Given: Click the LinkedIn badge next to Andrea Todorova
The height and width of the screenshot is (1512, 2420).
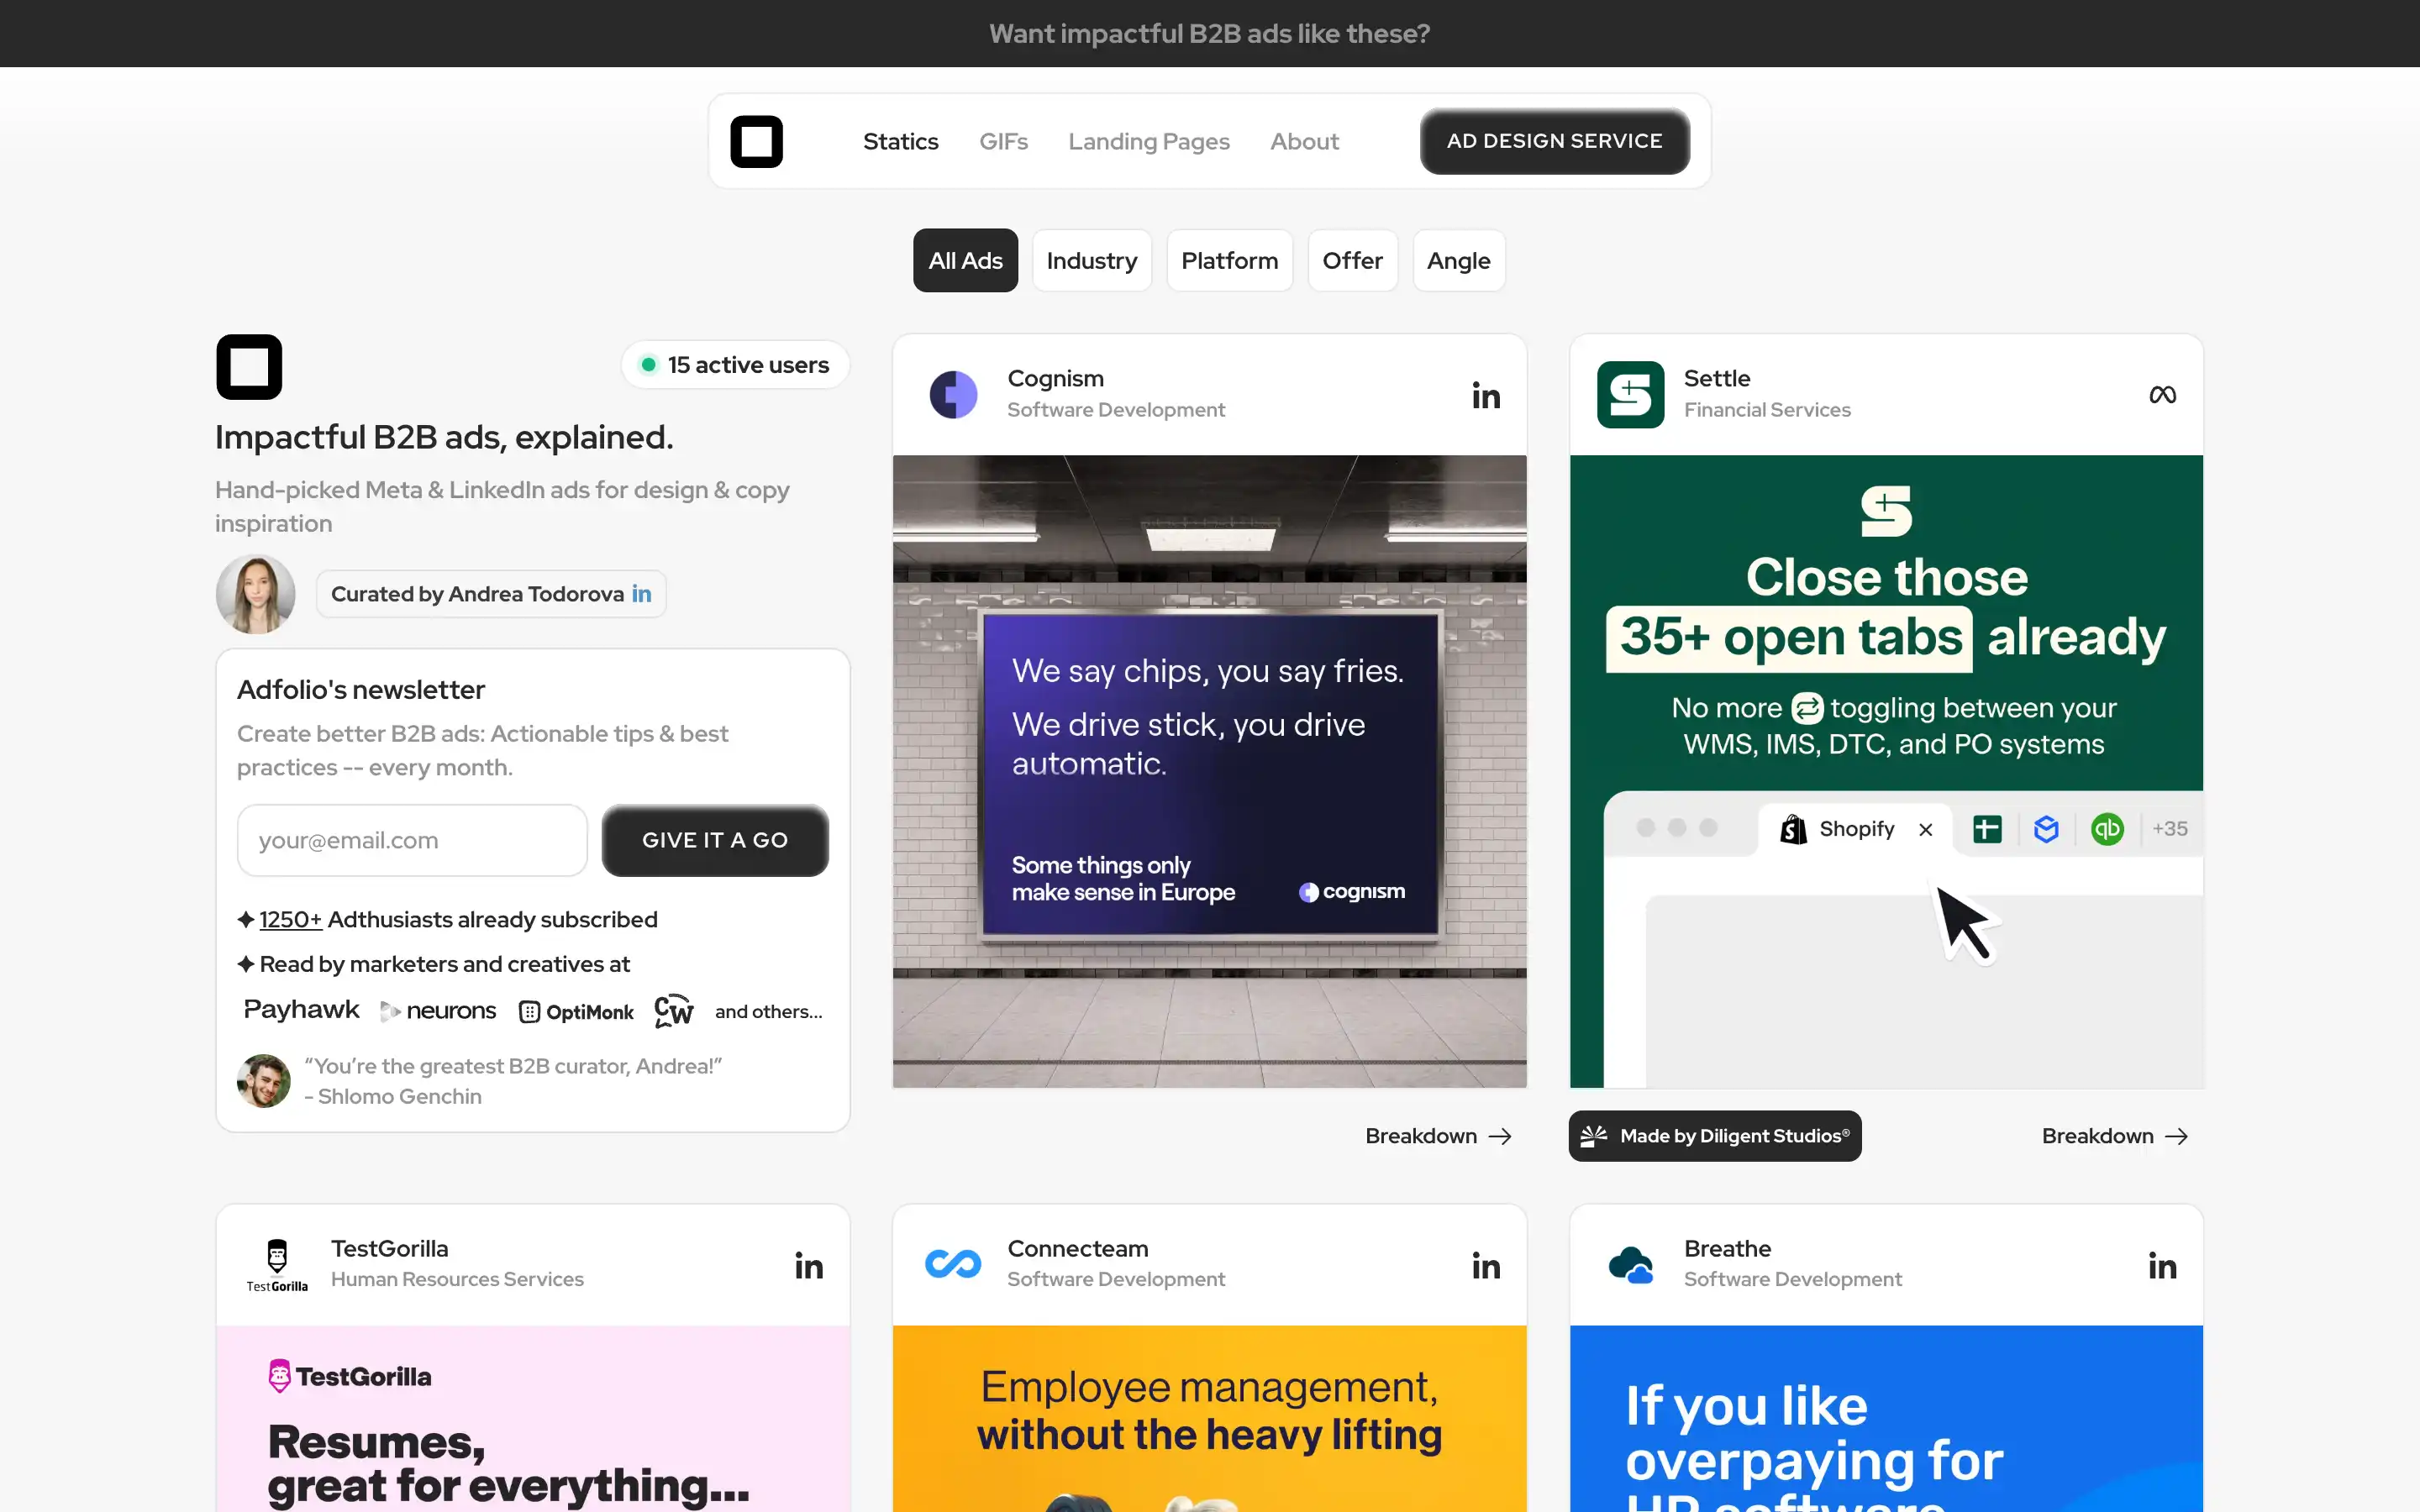Looking at the screenshot, I should pos(641,593).
